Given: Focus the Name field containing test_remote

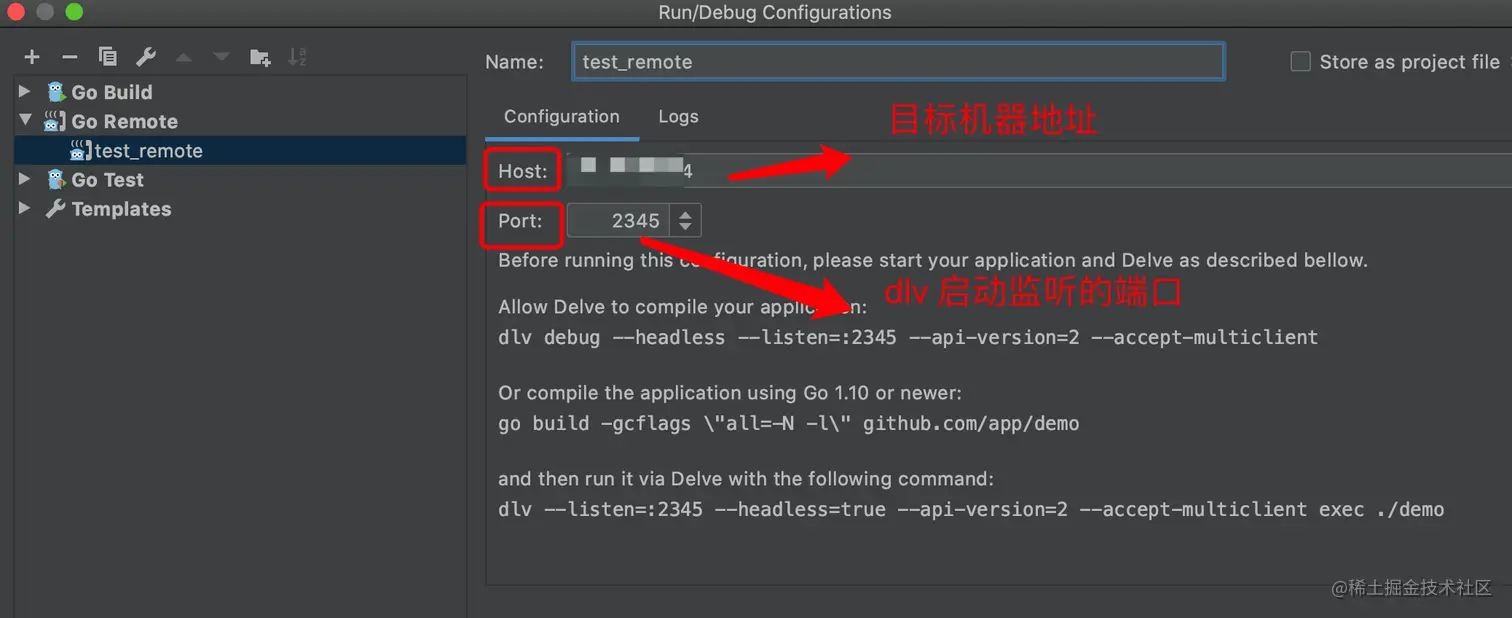Looking at the screenshot, I should [898, 62].
